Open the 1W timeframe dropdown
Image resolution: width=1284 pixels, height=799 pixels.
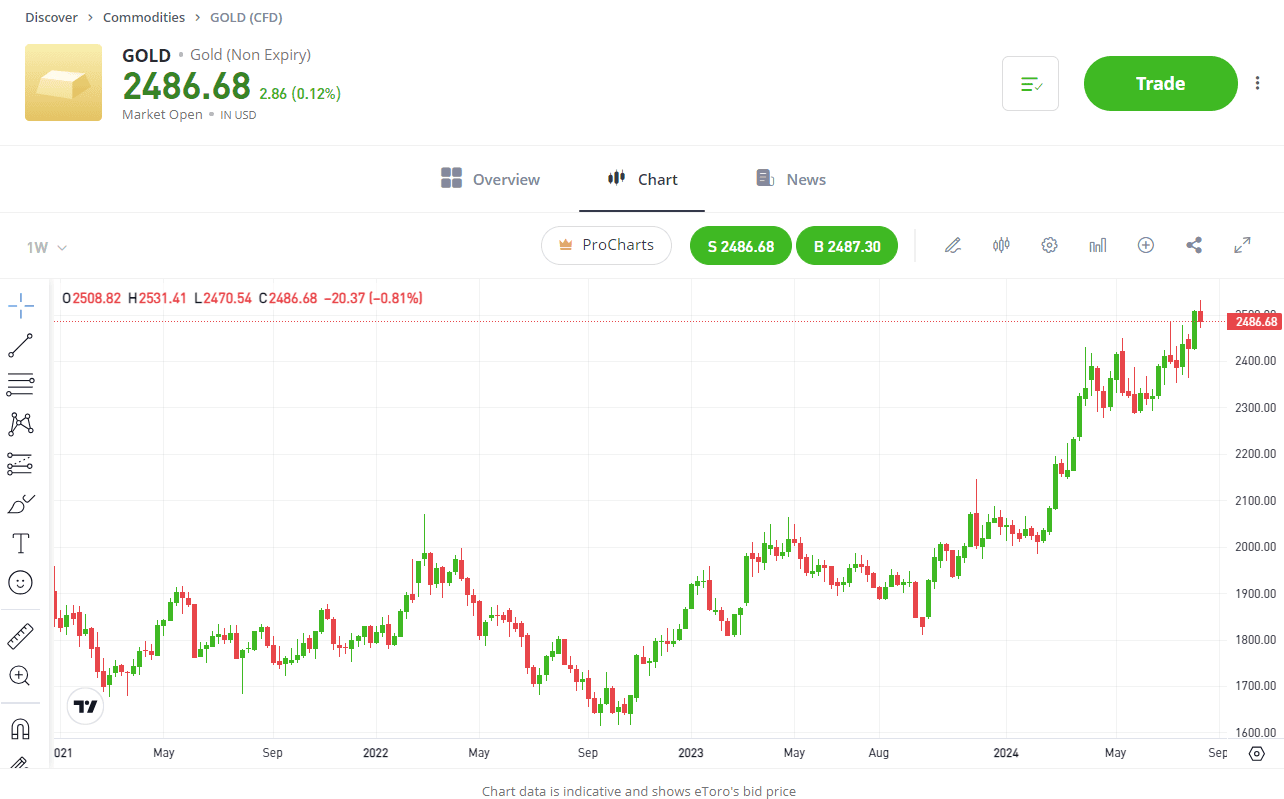point(46,247)
